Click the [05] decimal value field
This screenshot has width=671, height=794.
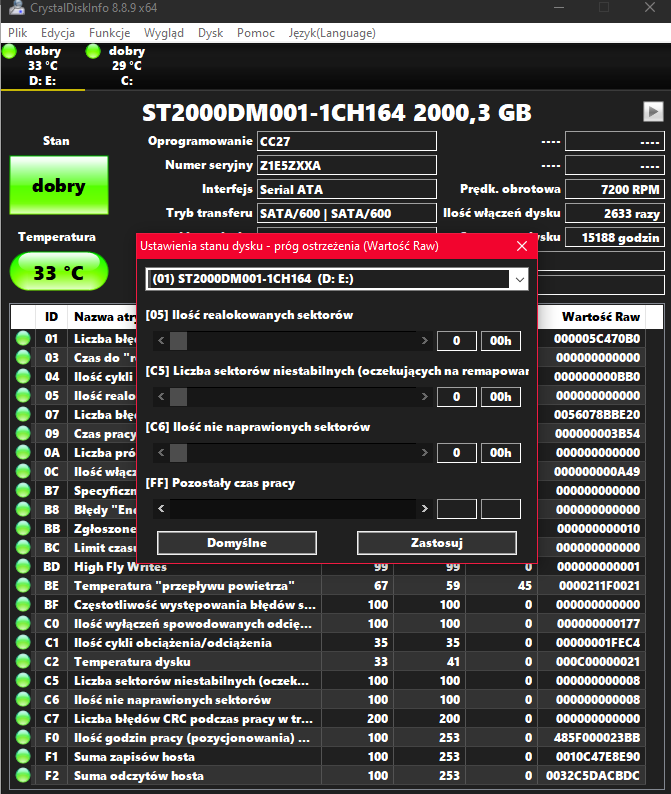[x=456, y=341]
